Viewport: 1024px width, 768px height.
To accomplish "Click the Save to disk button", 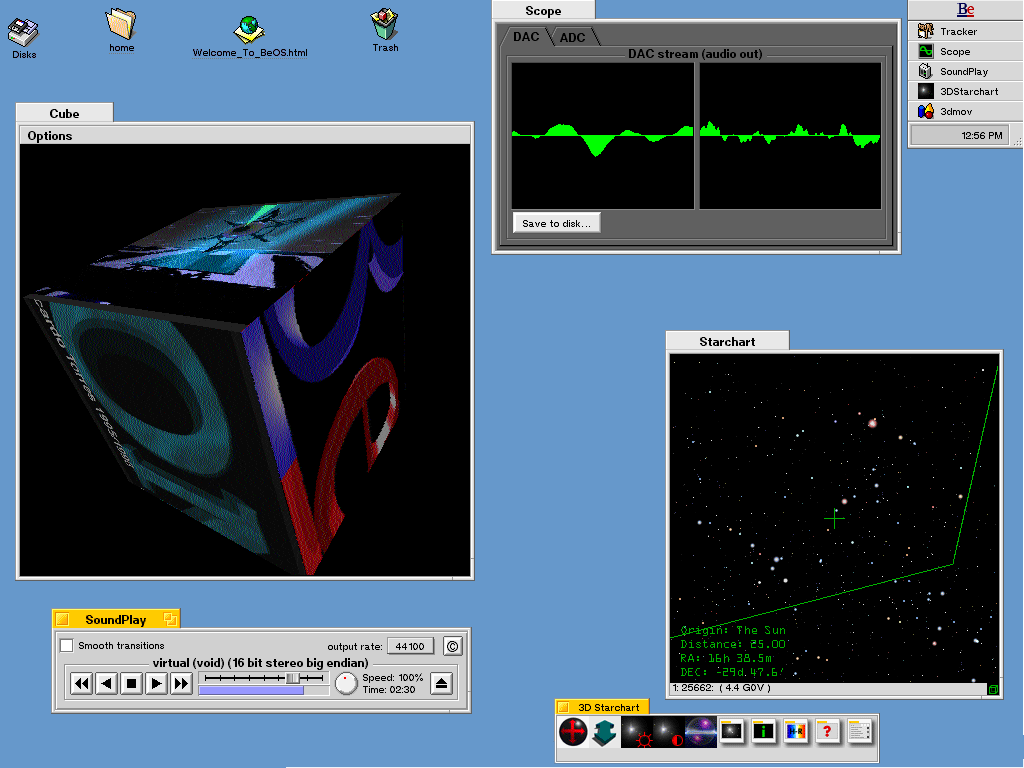I will [556, 224].
